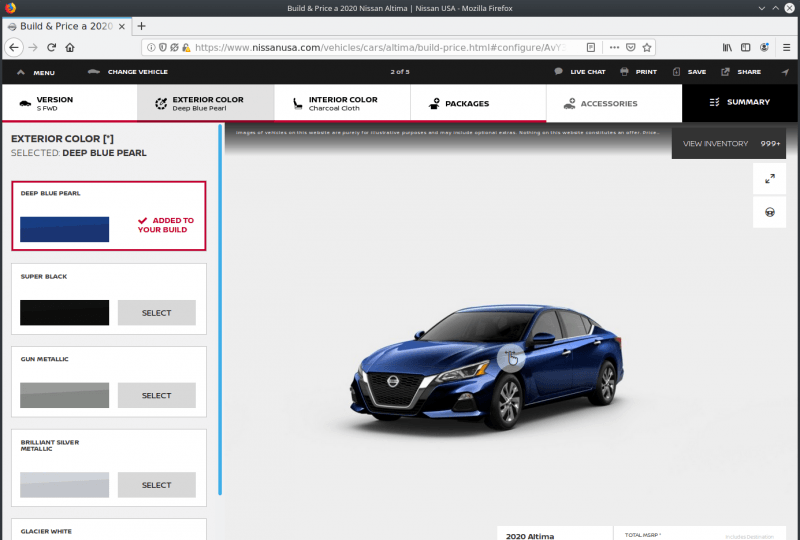The height and width of the screenshot is (540, 800).
Task: Click the location arrow icon in top bar
Action: click(x=785, y=72)
